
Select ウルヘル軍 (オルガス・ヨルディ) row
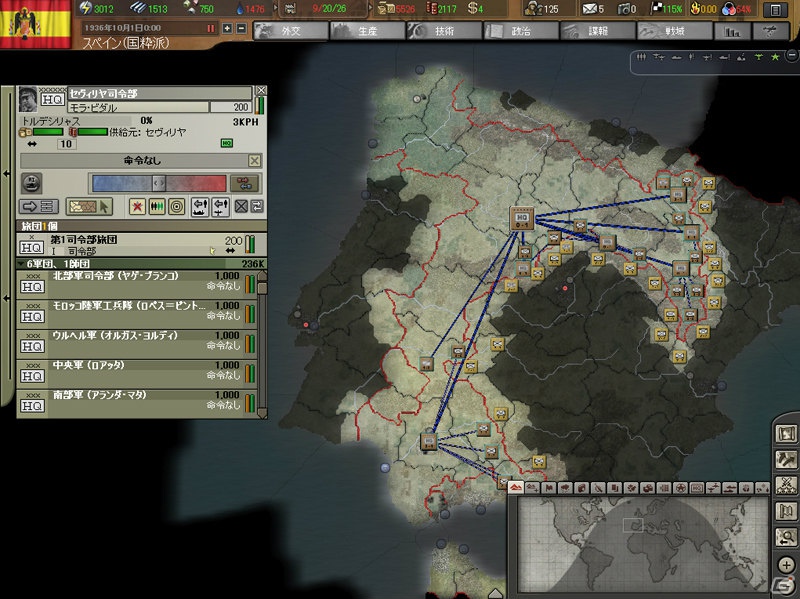coord(137,343)
